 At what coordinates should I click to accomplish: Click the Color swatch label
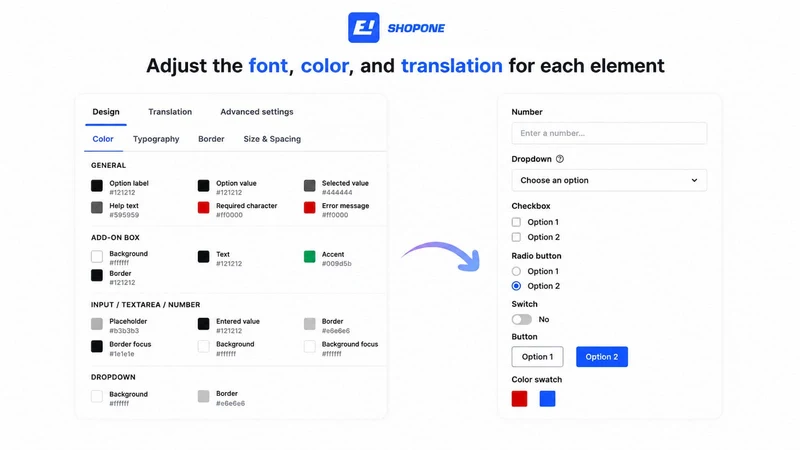[x=537, y=380]
